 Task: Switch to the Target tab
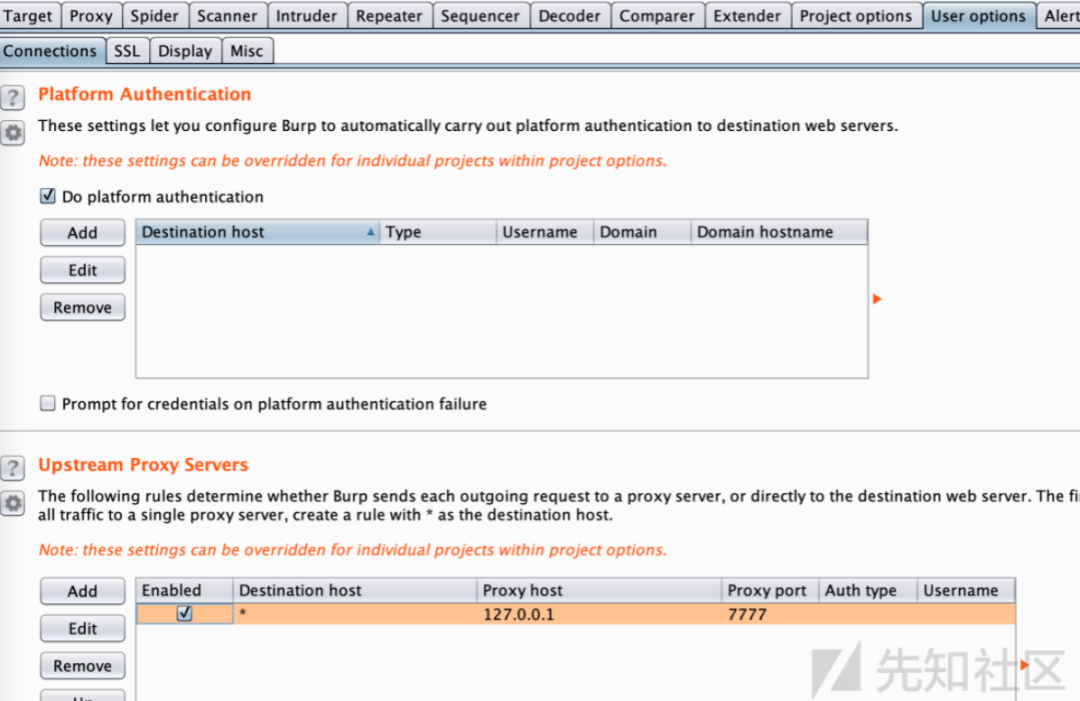[x=28, y=15]
